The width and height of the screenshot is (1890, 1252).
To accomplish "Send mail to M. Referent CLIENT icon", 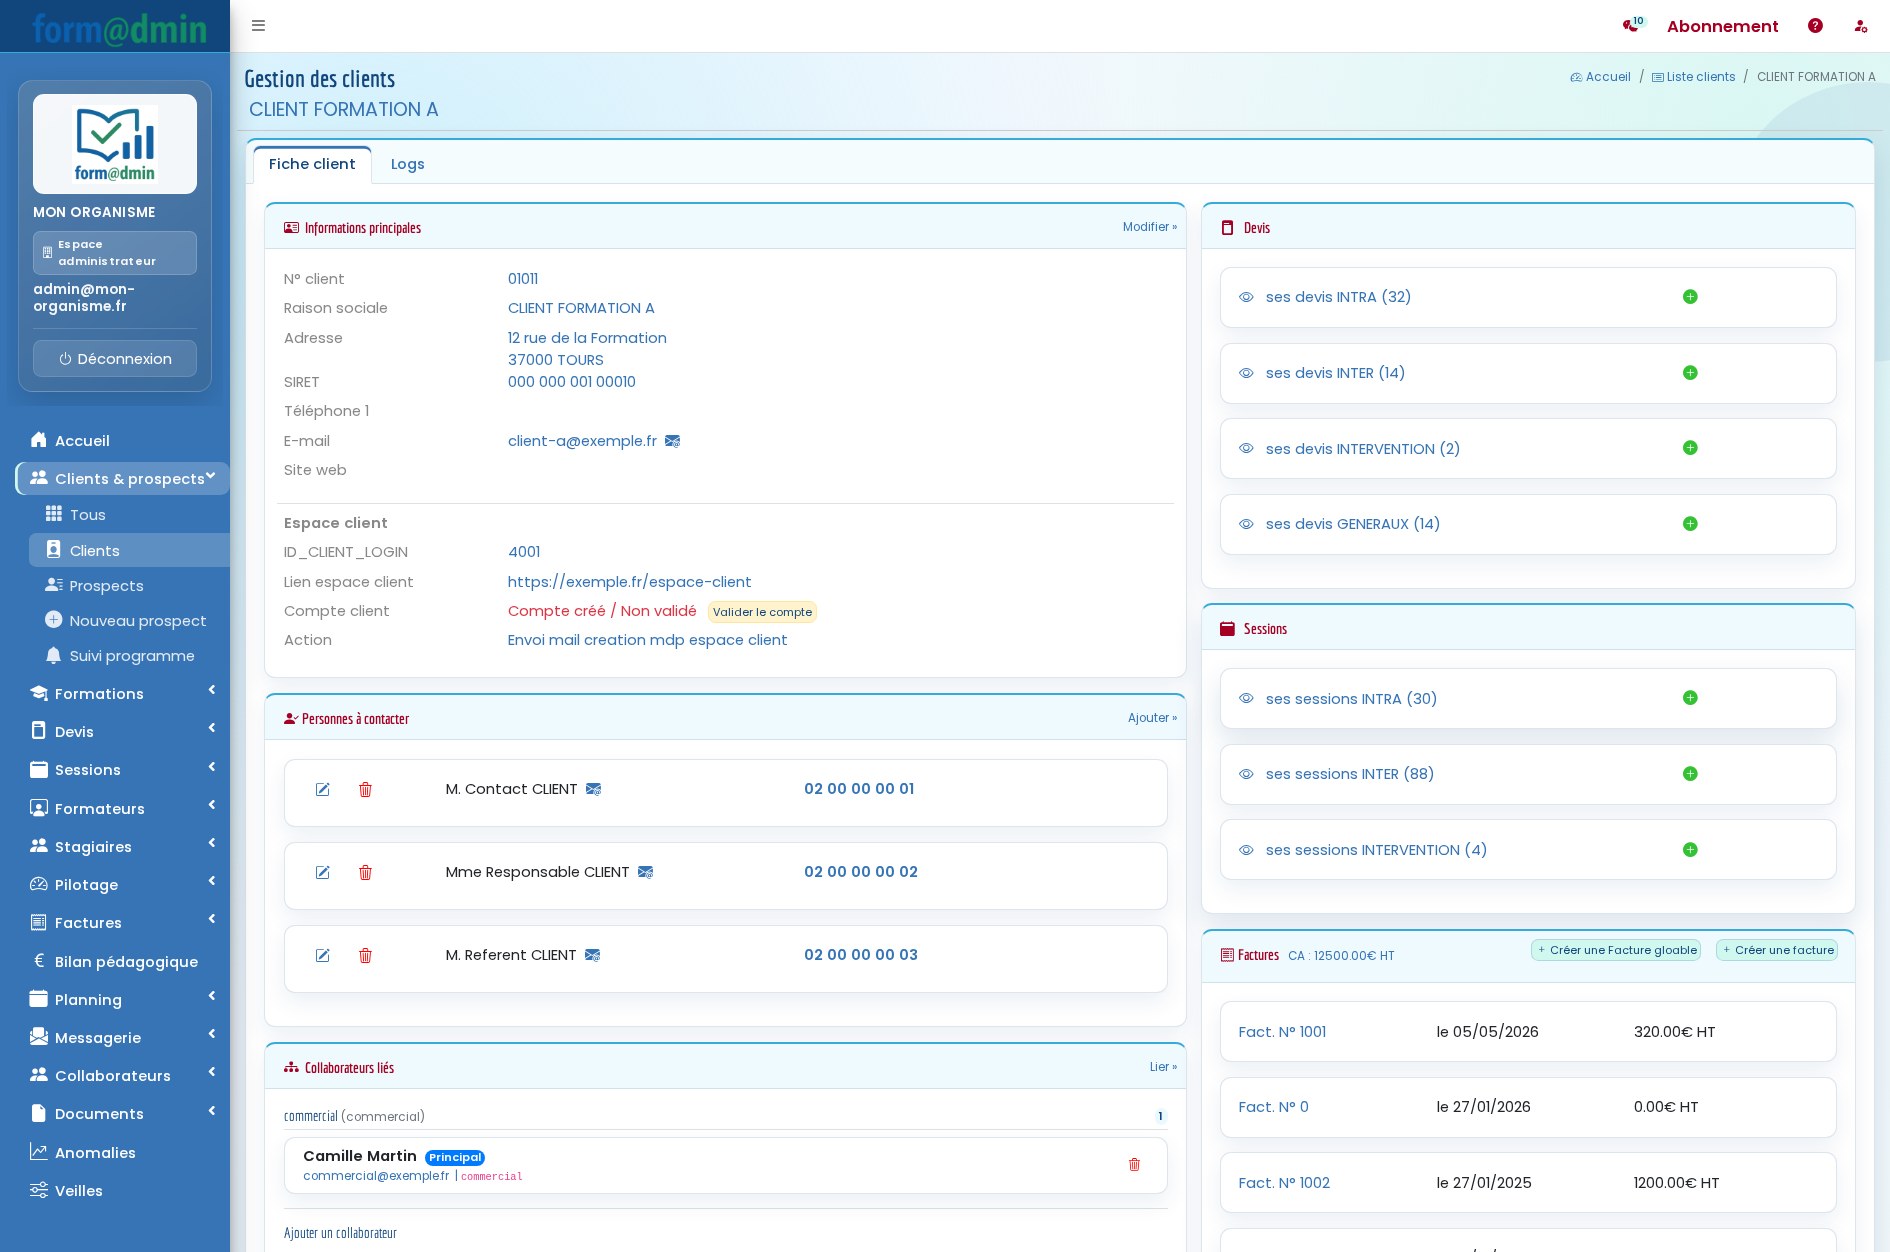I will pyautogui.click(x=592, y=956).
